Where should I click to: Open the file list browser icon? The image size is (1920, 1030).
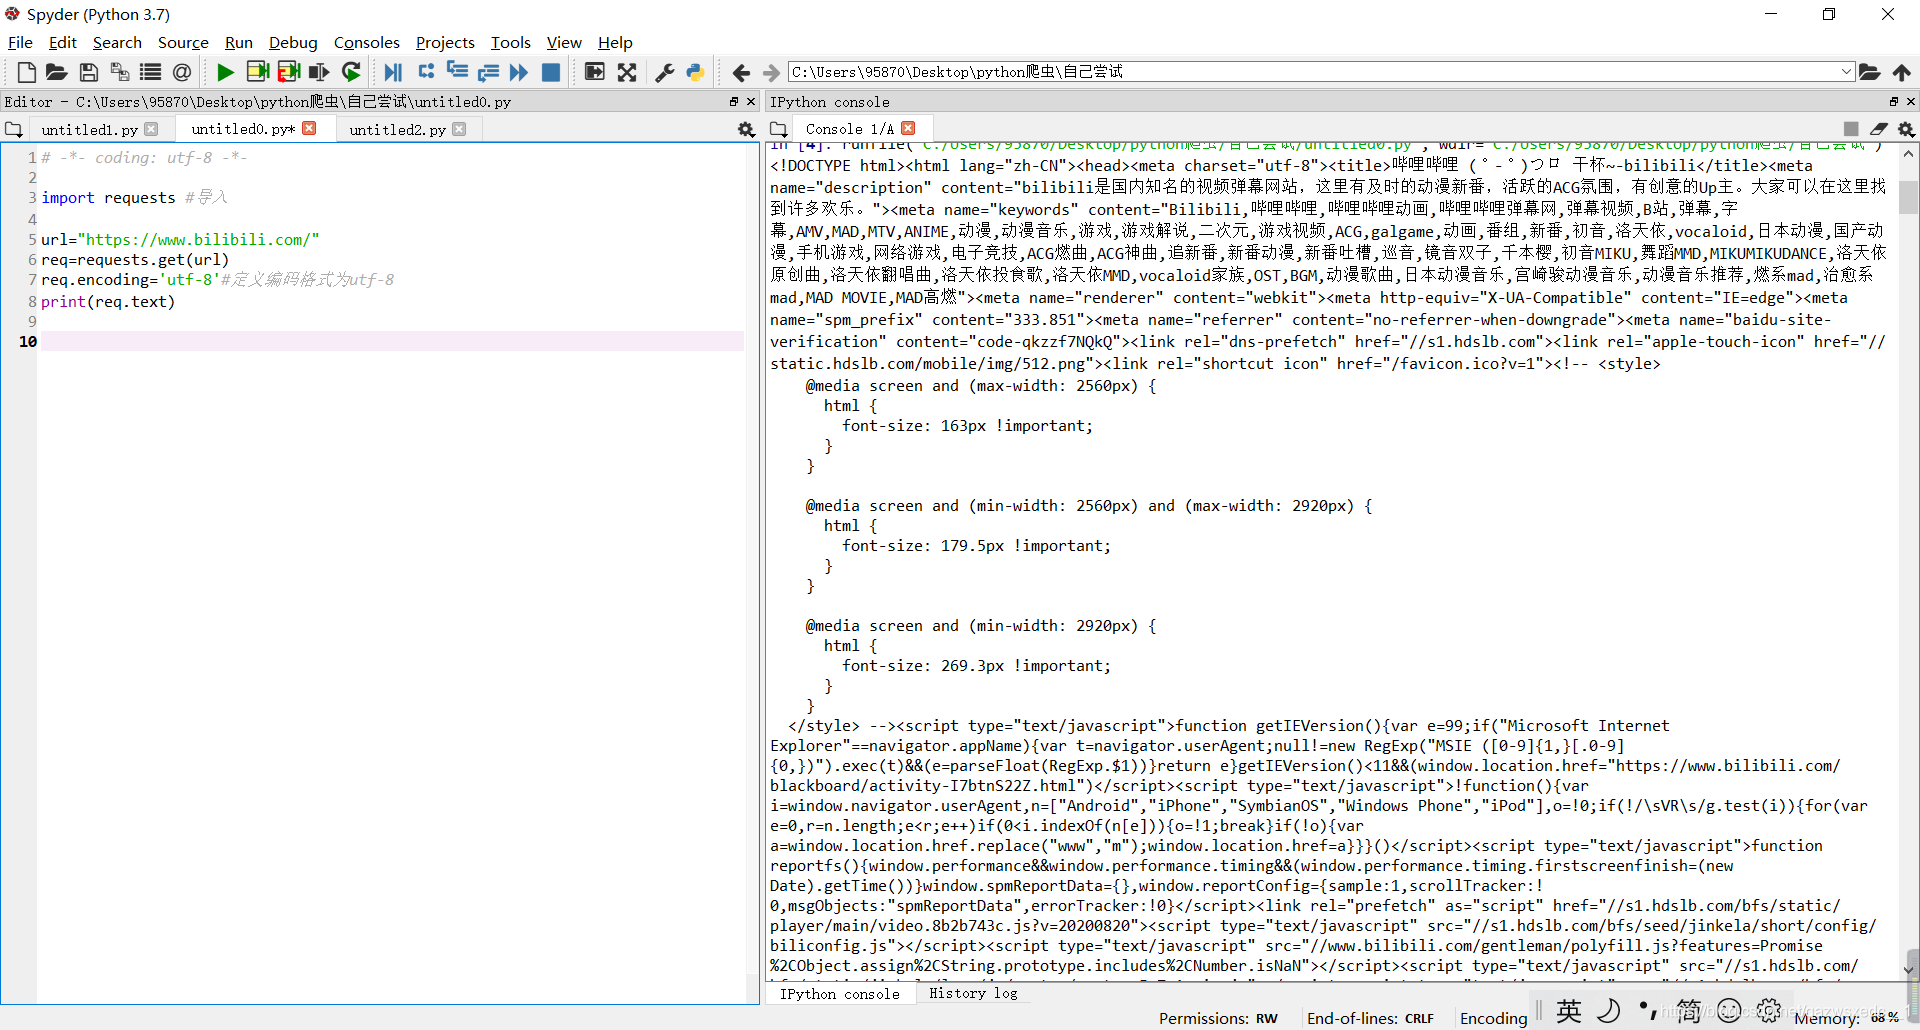pyautogui.click(x=150, y=72)
